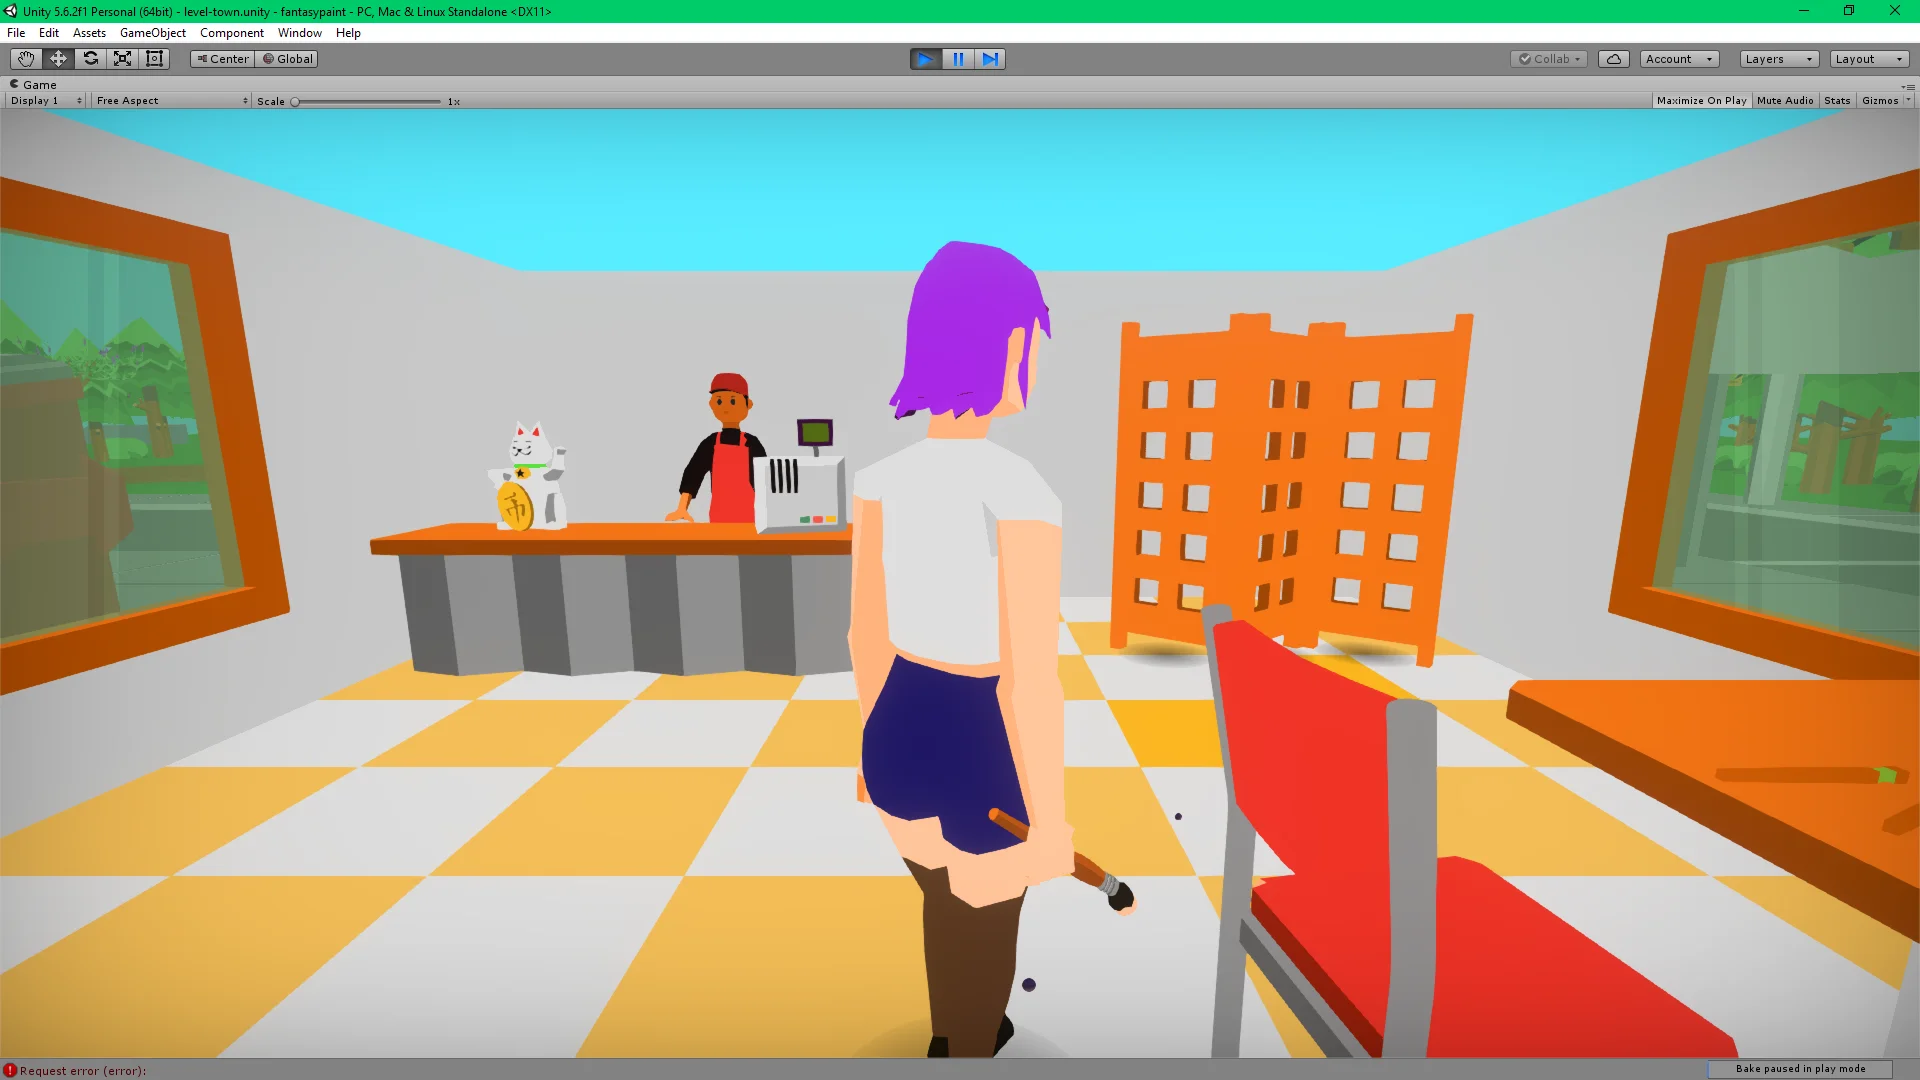Image resolution: width=1920 pixels, height=1080 pixels.
Task: Toggle Gizmos in Game view
Action: (1880, 101)
